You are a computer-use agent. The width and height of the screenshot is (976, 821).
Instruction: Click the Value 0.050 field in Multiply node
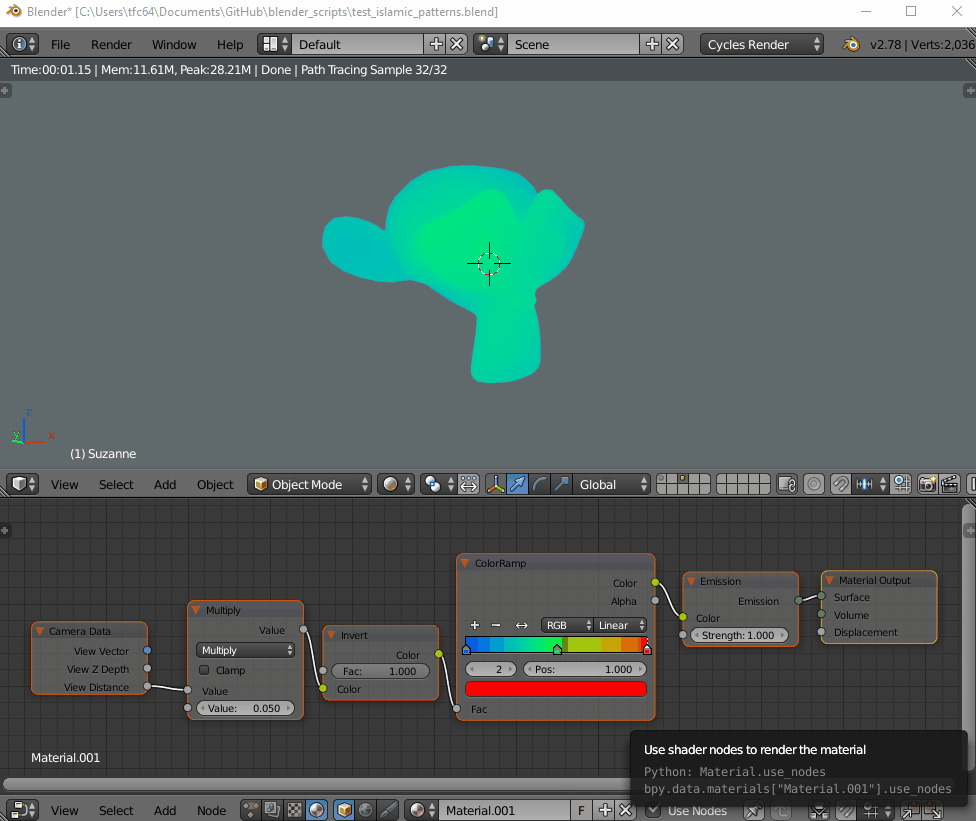(245, 708)
